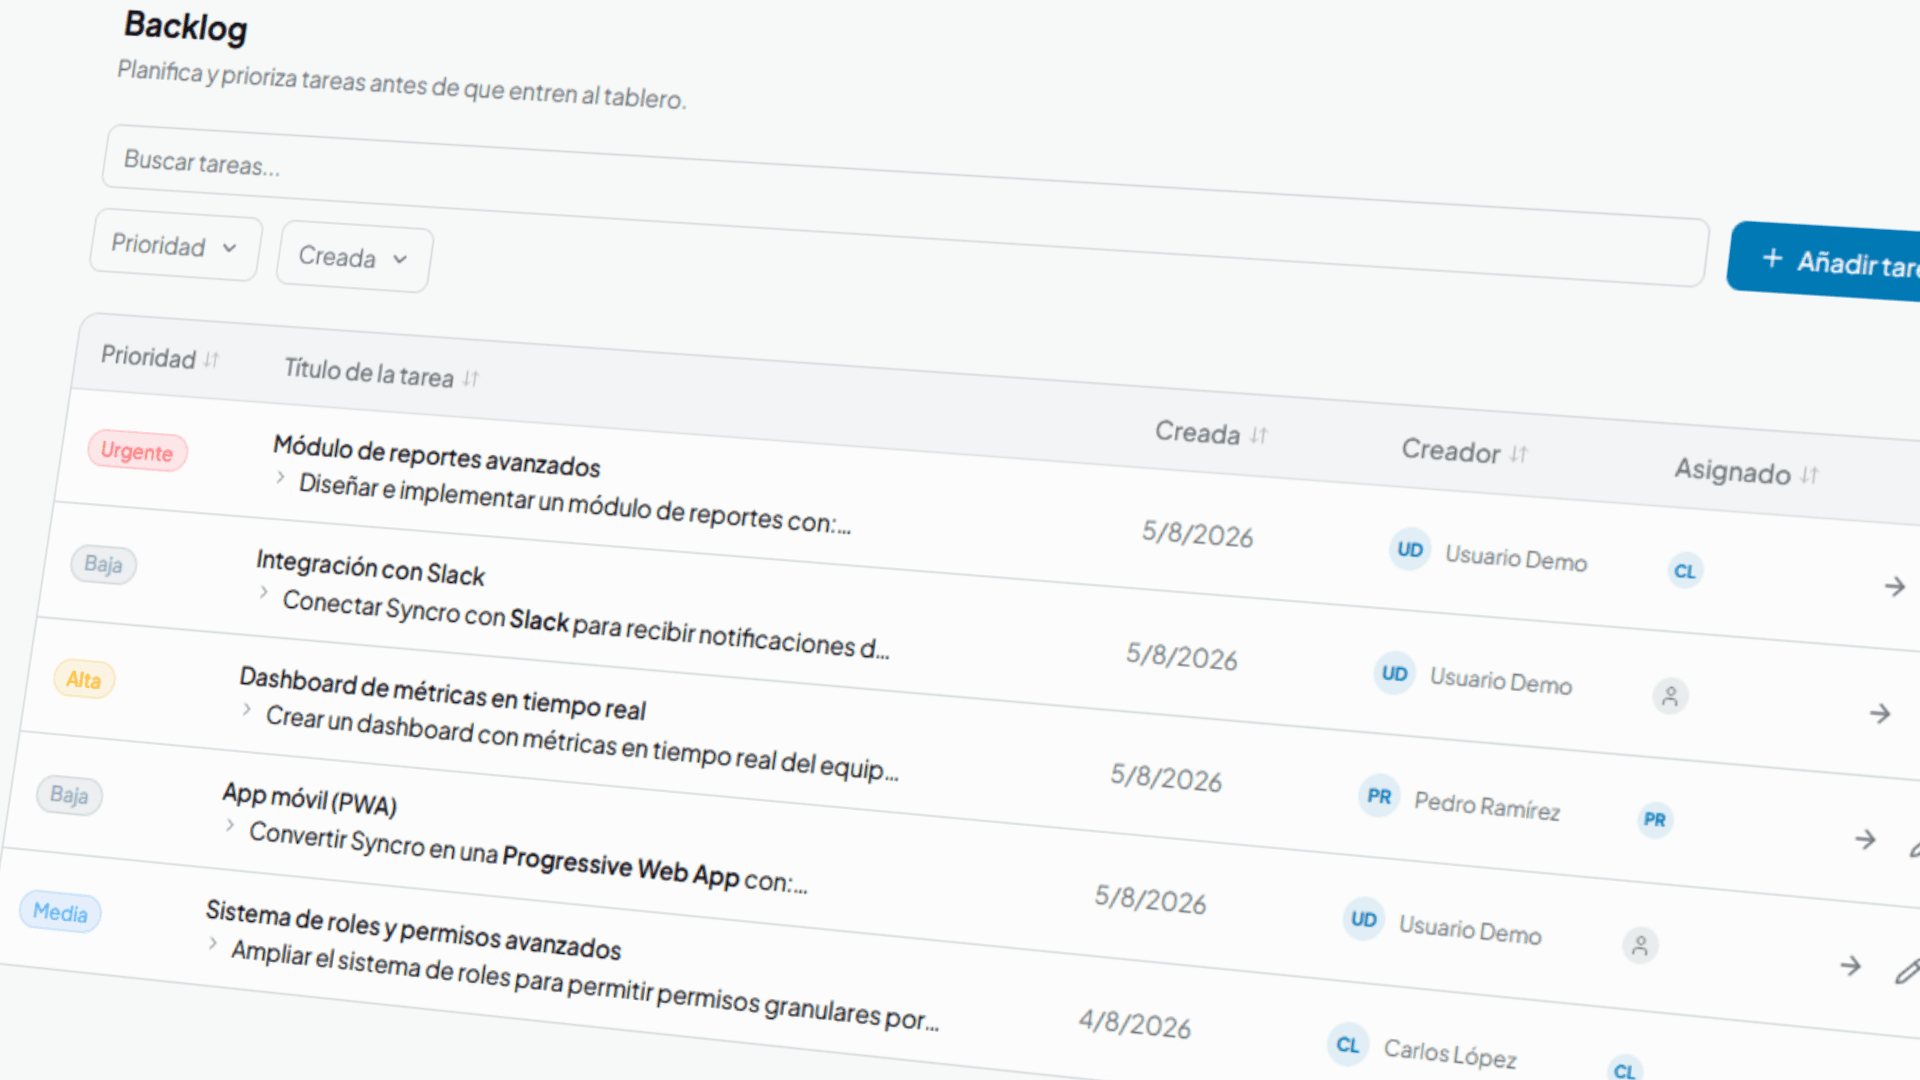Click UD creator avatar on Integración con Slack
The image size is (1920, 1080).
(1395, 673)
